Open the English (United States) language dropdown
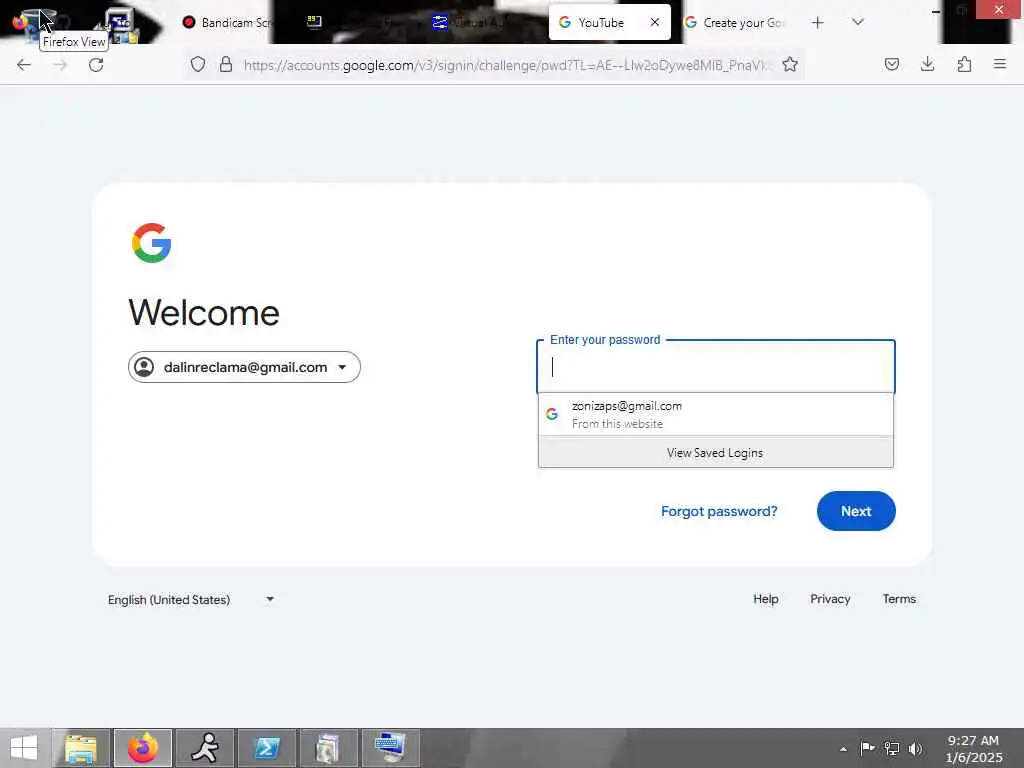1024x768 pixels. (191, 600)
